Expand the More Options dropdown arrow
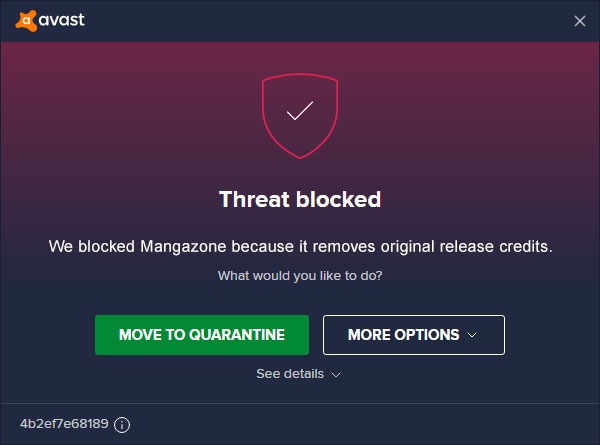 click(473, 335)
